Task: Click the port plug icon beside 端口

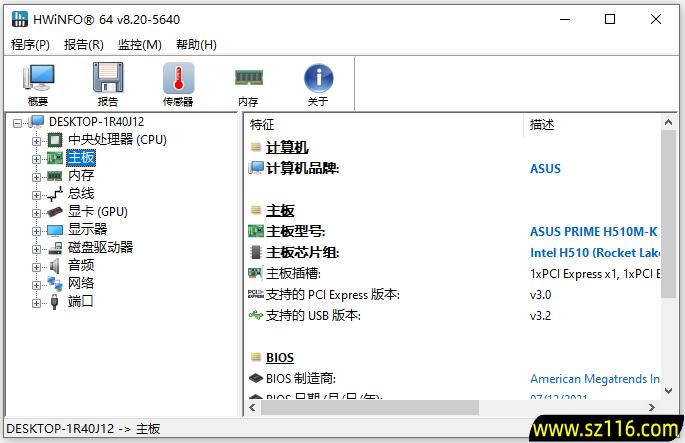Action: tap(55, 301)
